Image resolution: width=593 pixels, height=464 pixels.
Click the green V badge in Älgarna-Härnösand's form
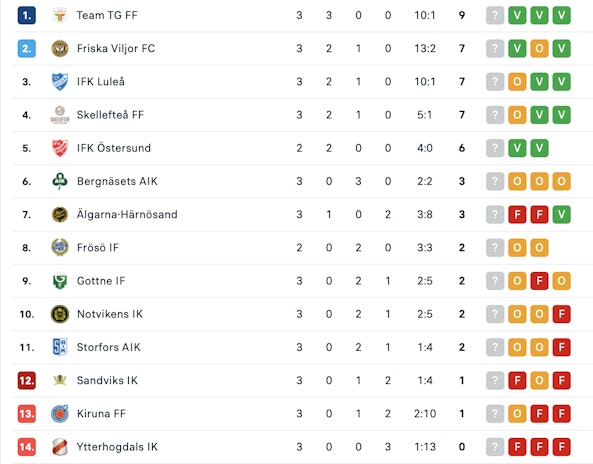562,214
